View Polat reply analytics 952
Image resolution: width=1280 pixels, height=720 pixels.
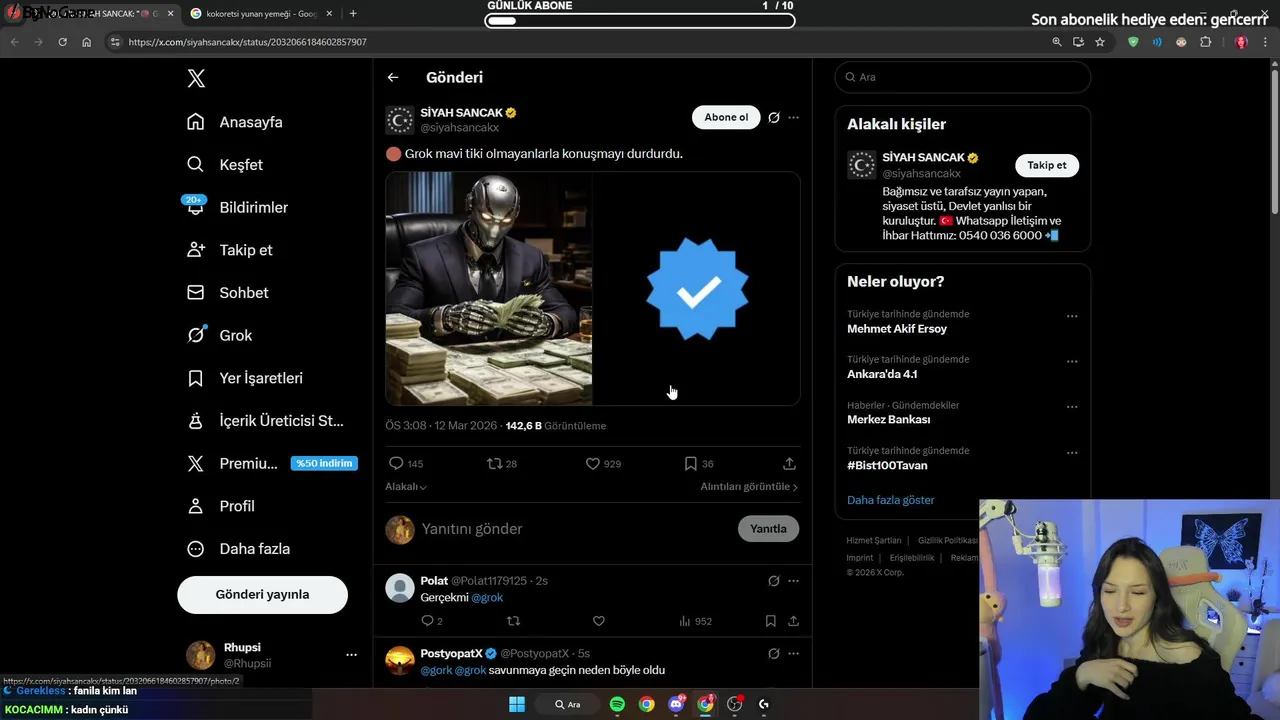click(695, 621)
